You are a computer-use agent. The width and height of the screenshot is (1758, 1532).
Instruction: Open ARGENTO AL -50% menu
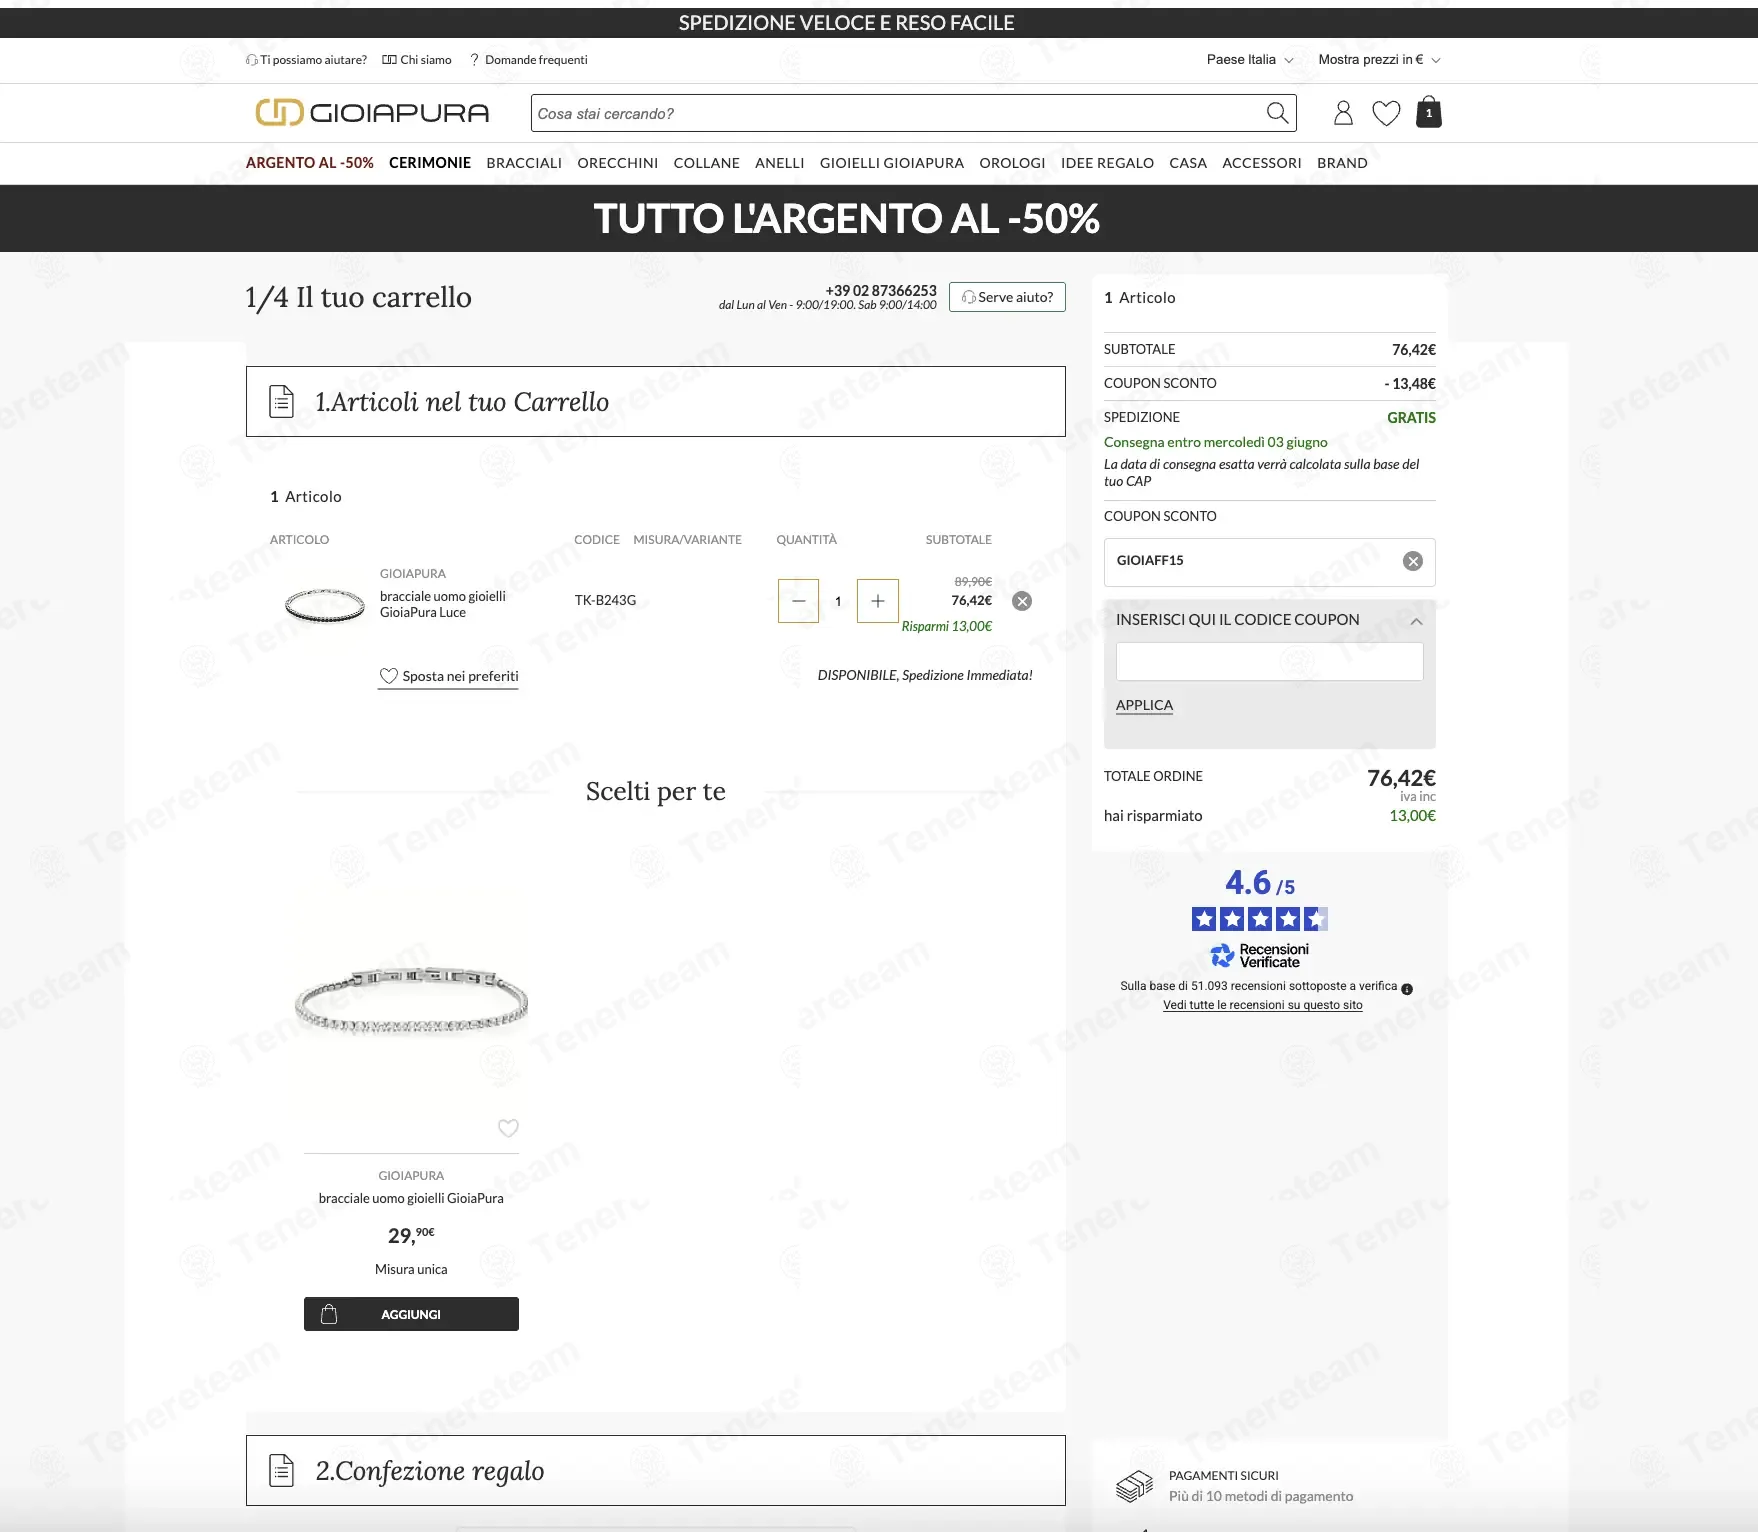click(x=310, y=163)
